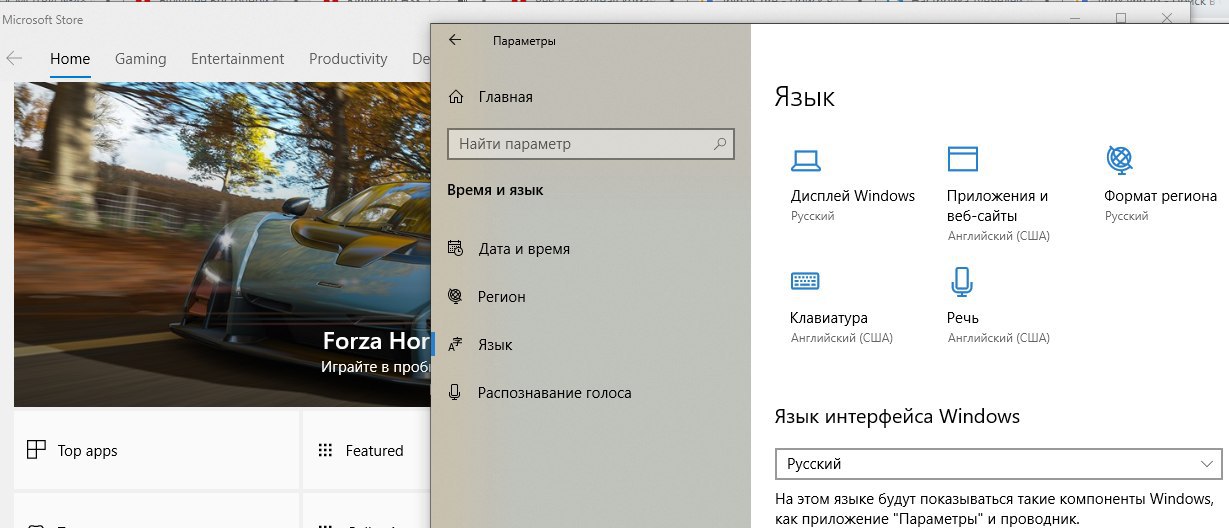The width and height of the screenshot is (1229, 528).
Task: Open the Forza Horizon banner in Store
Action: click(222, 244)
